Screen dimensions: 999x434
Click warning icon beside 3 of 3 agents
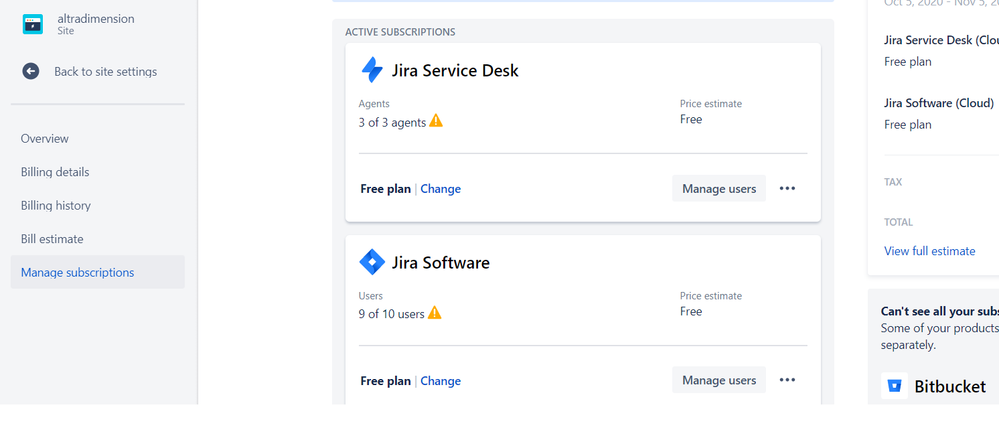click(x=436, y=120)
